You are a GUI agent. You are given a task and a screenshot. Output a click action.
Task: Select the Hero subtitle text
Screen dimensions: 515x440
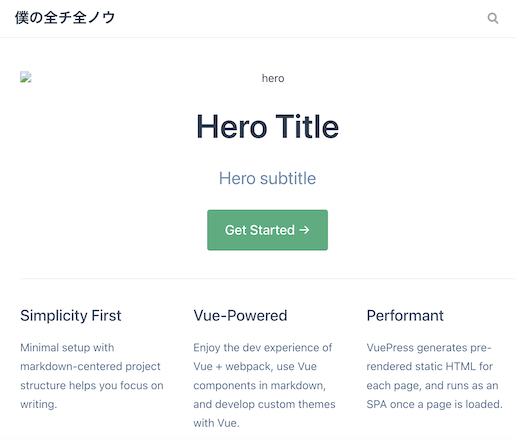267,178
